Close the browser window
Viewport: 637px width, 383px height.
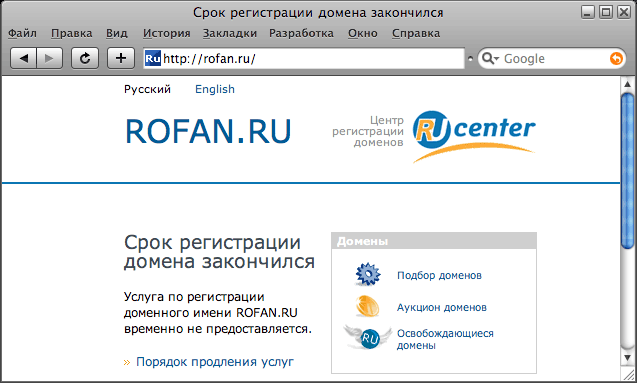[x=624, y=12]
